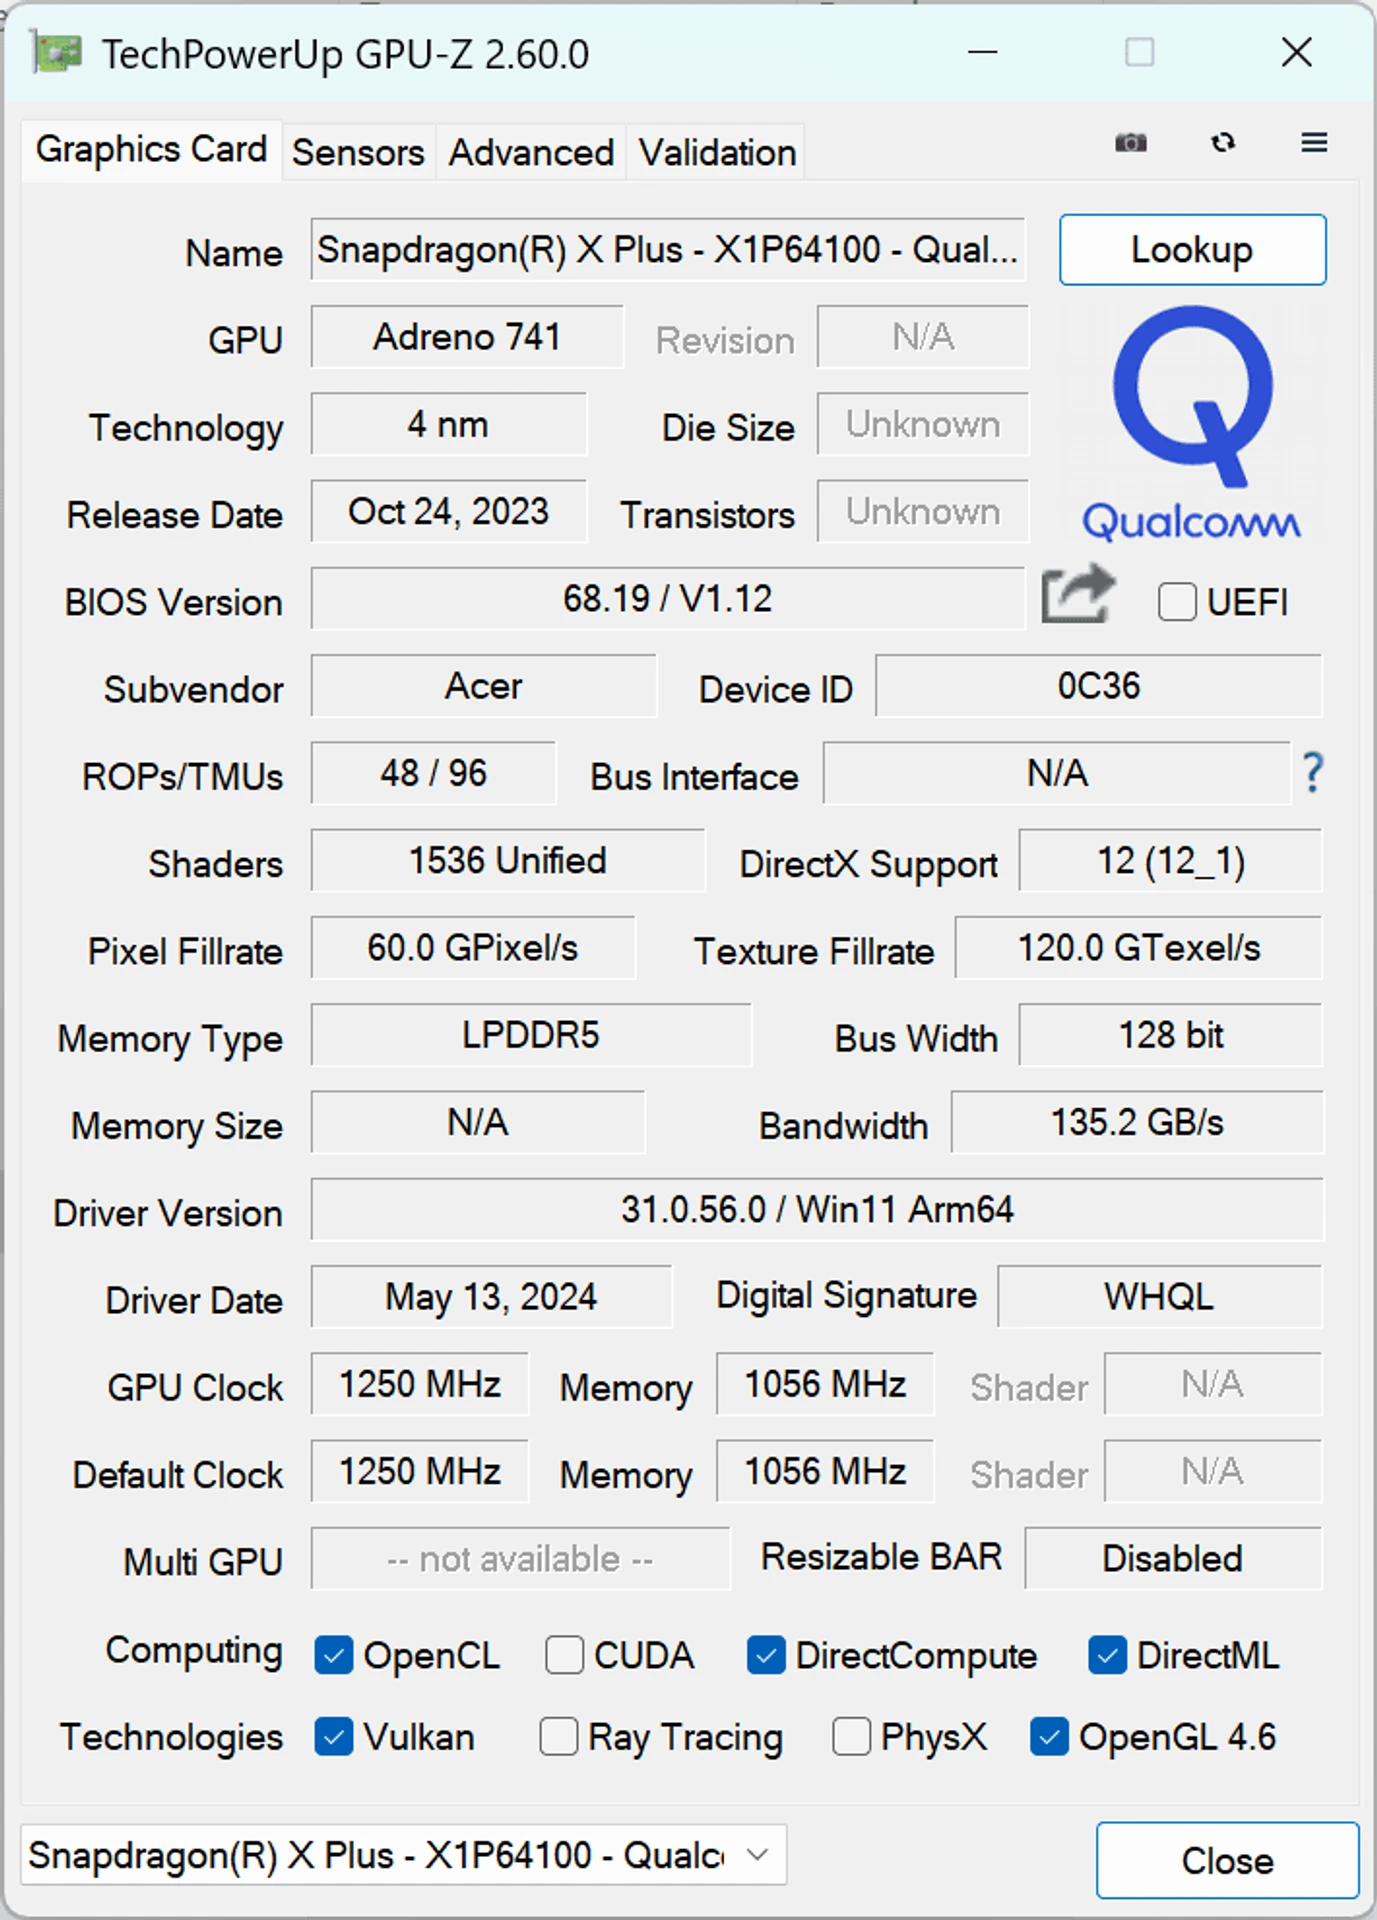
Task: Click the BIOS export share icon
Action: 1078,594
